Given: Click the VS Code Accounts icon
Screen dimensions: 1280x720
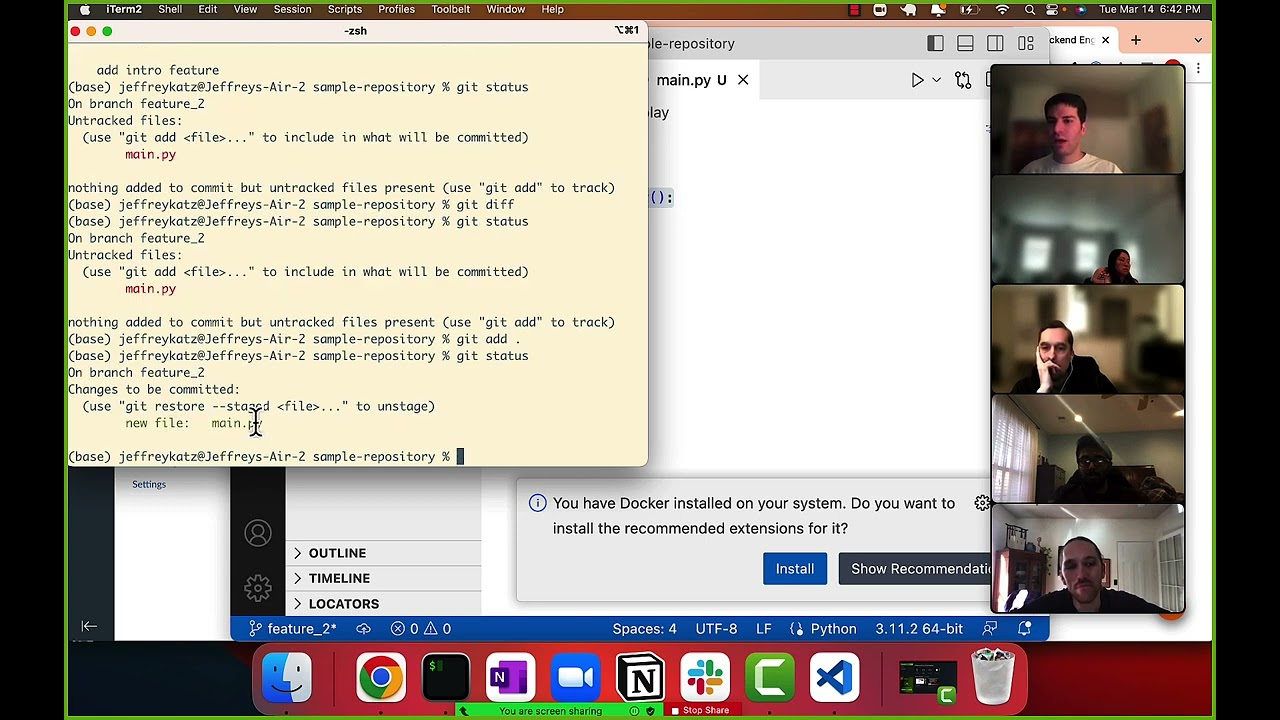Looking at the screenshot, I should 258,534.
